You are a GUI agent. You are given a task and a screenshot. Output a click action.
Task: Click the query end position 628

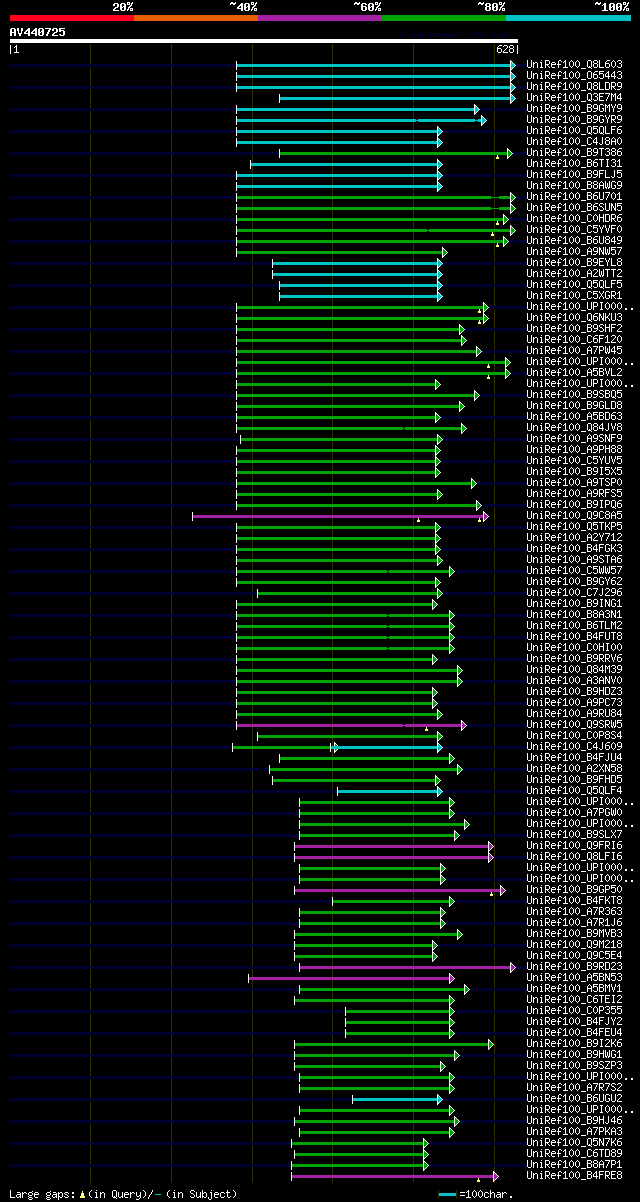point(505,49)
